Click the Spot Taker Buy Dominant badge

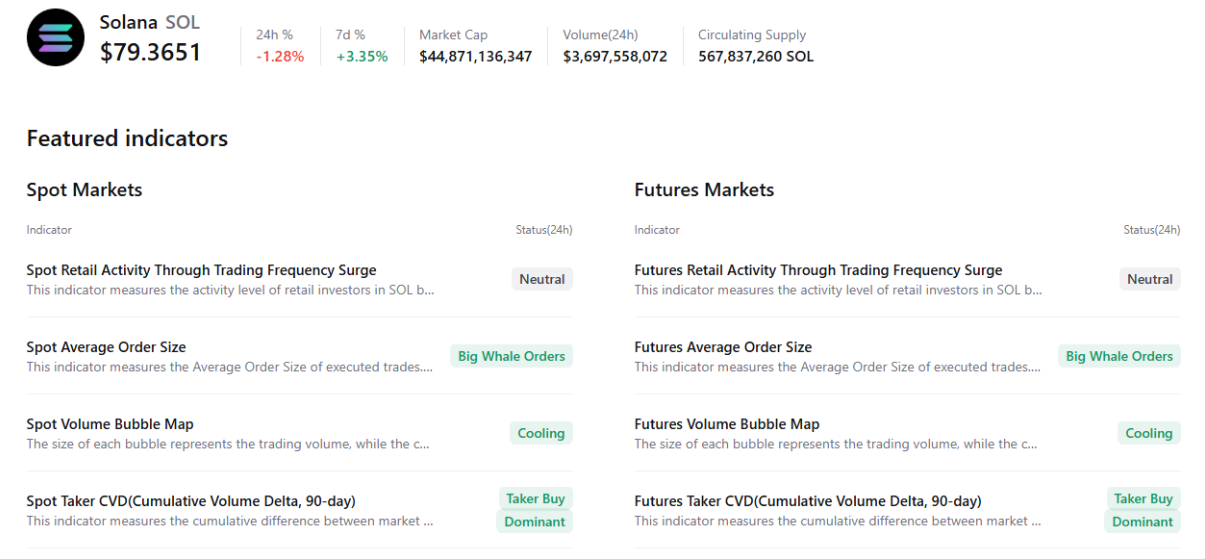point(535,510)
